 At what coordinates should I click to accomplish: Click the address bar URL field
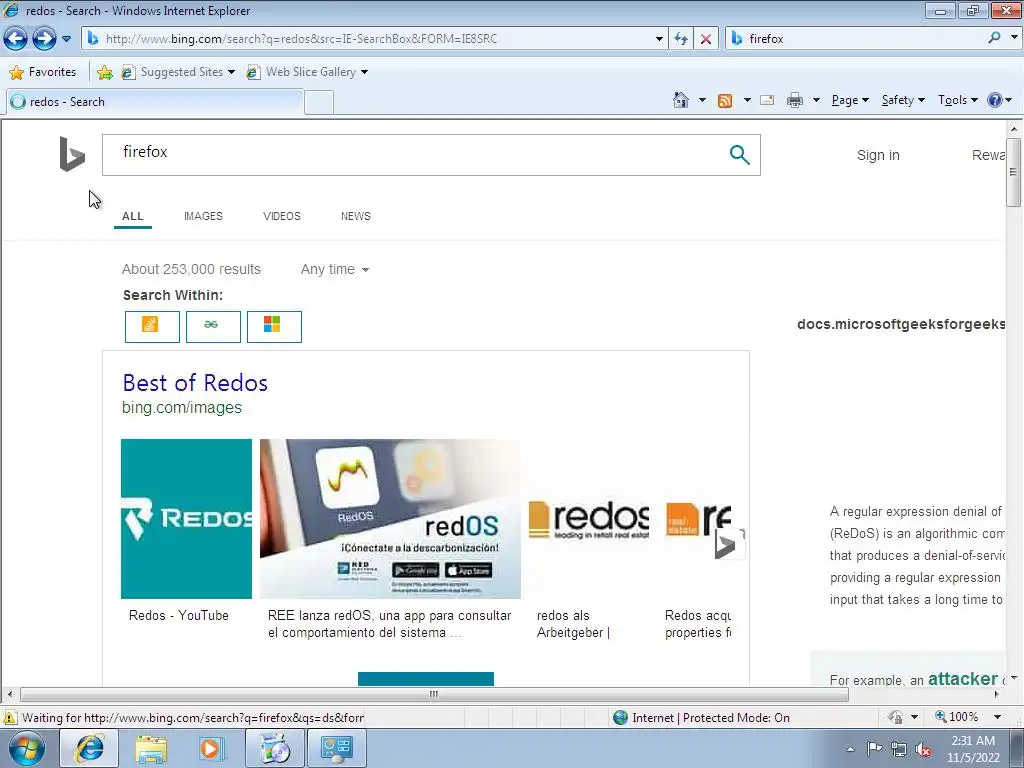[x=369, y=39]
